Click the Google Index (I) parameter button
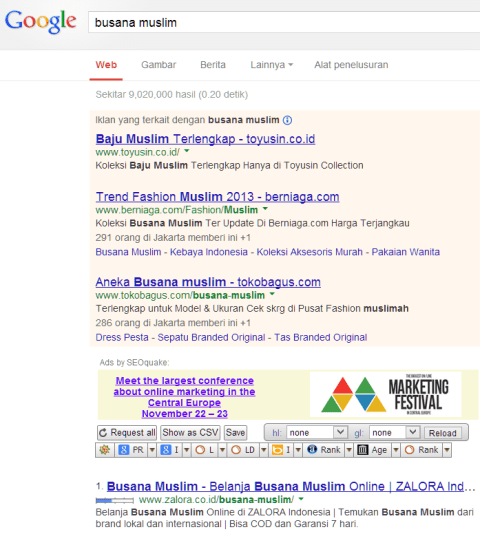Screen dimensions: 480x534 [x=171, y=450]
